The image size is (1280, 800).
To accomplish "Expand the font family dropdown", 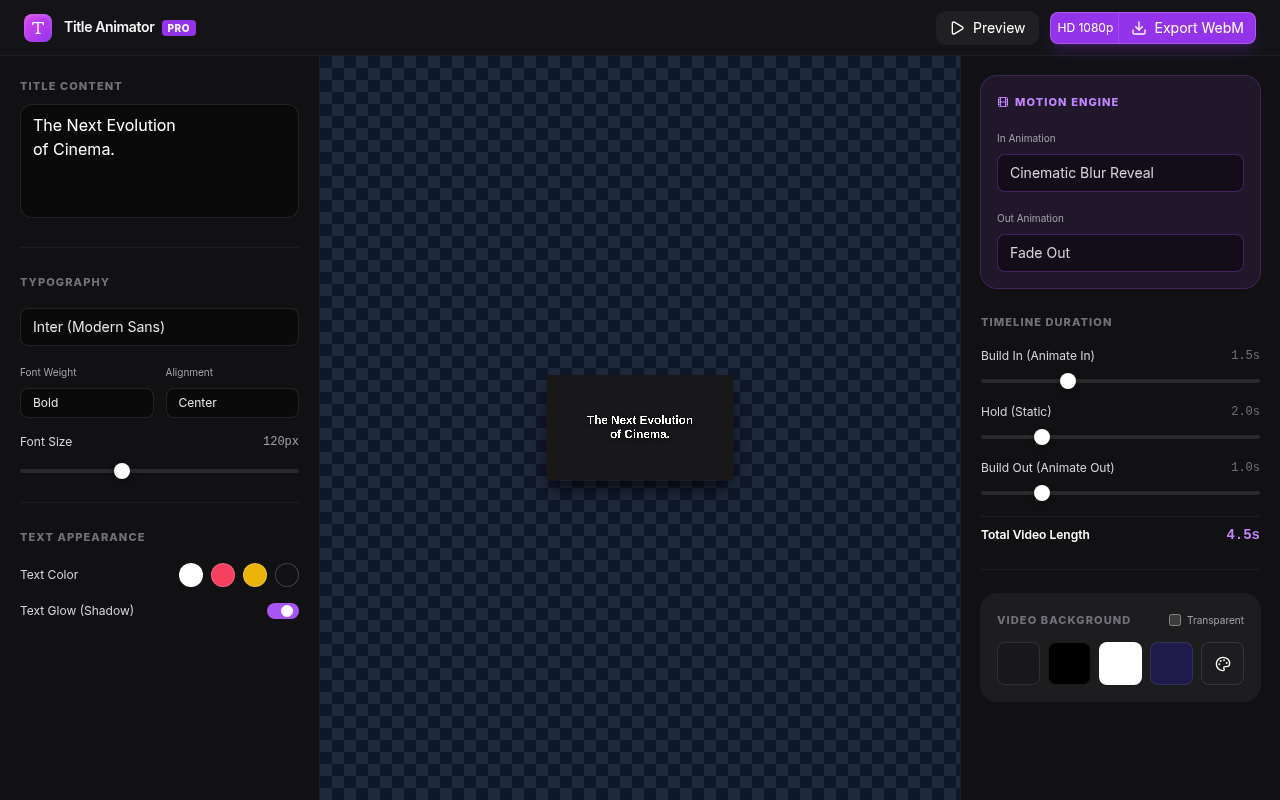I will tap(159, 327).
